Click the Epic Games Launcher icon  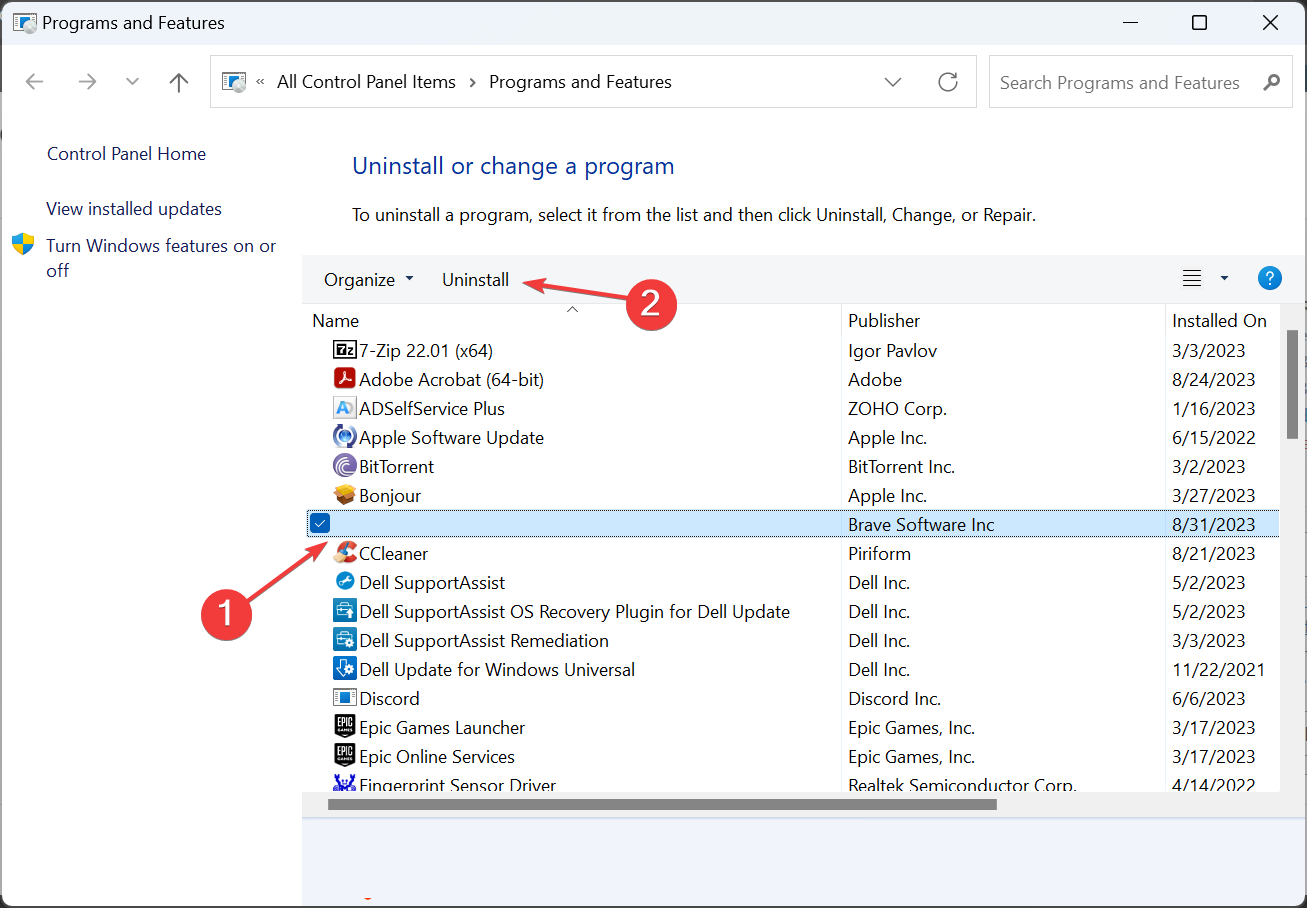tap(344, 727)
